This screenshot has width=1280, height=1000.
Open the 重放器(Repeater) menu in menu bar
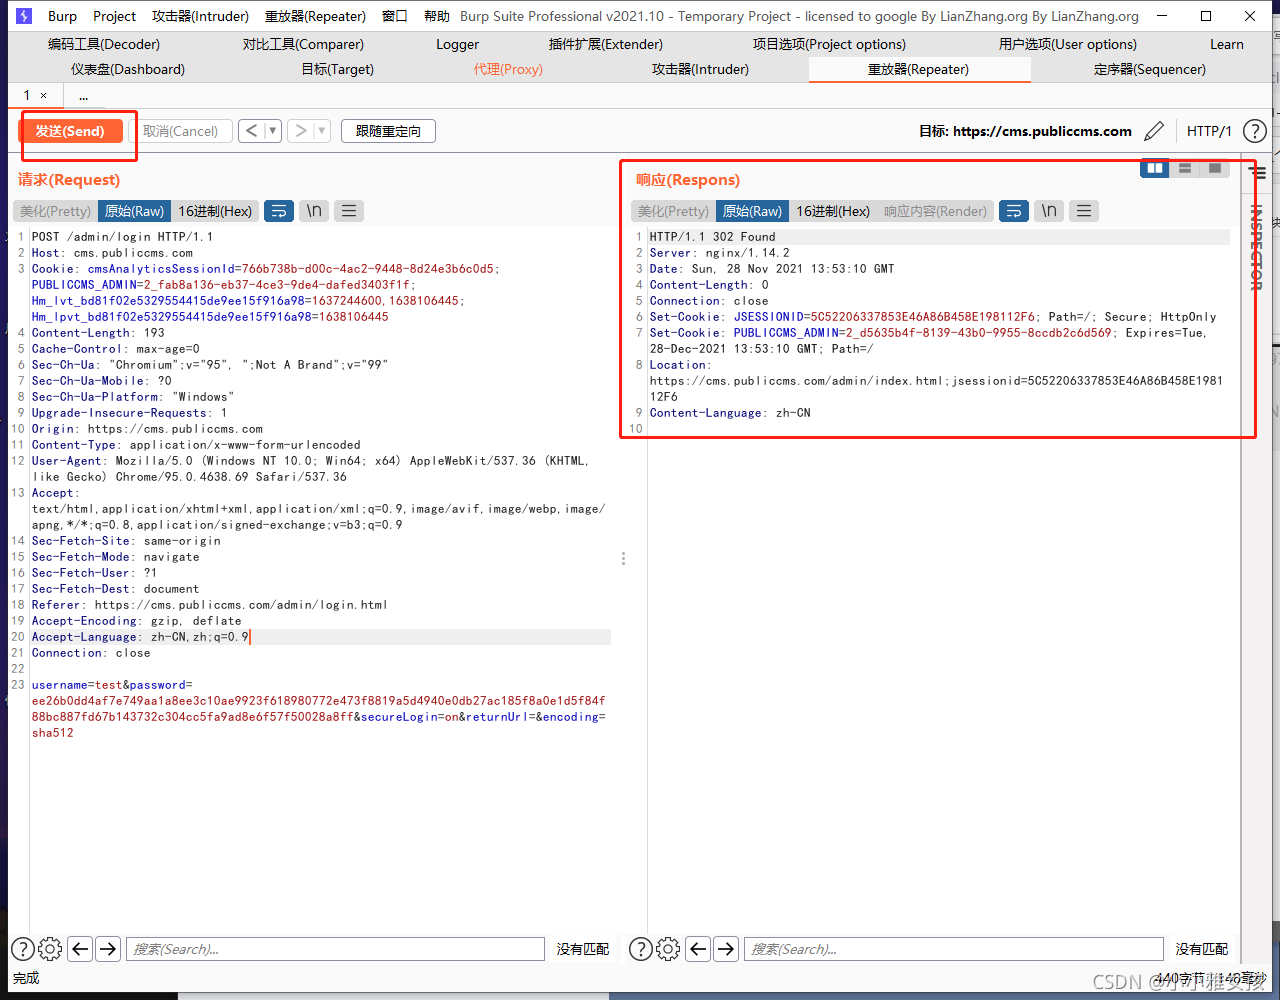coord(316,16)
